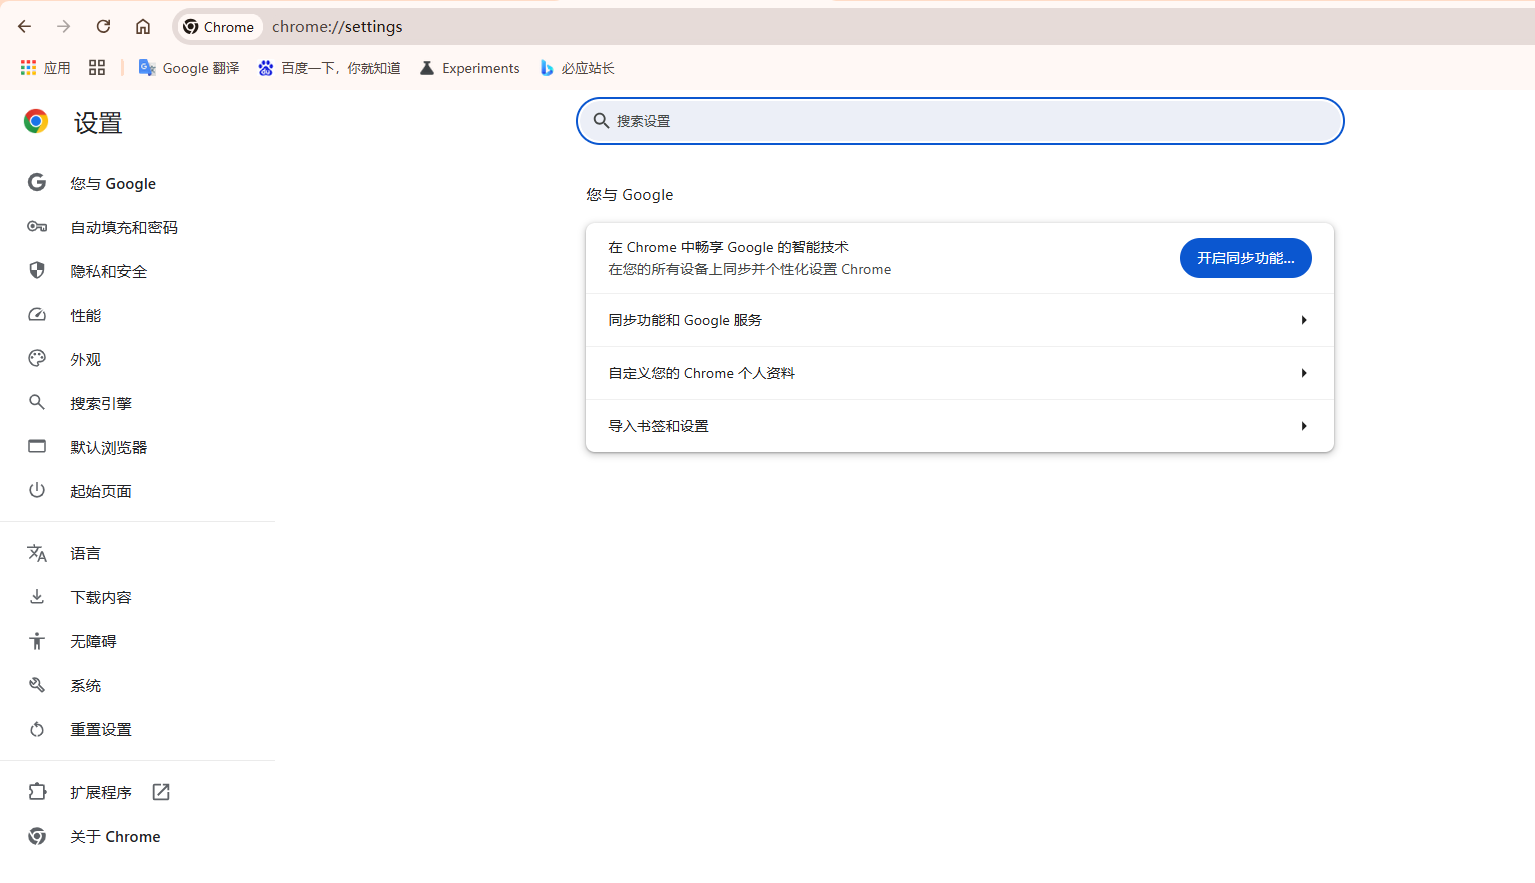Expand arrow on 导入书签和设置 row
Screen dimensions: 1535x883
click(1304, 426)
